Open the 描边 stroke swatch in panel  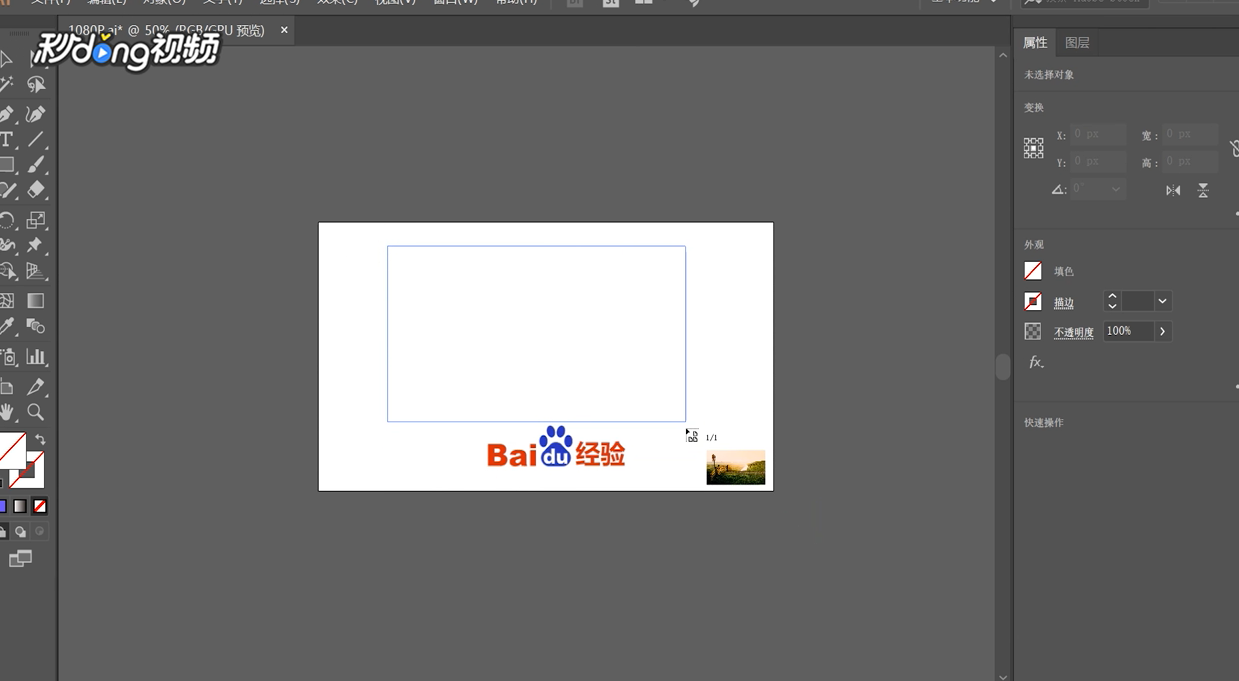tap(1033, 301)
